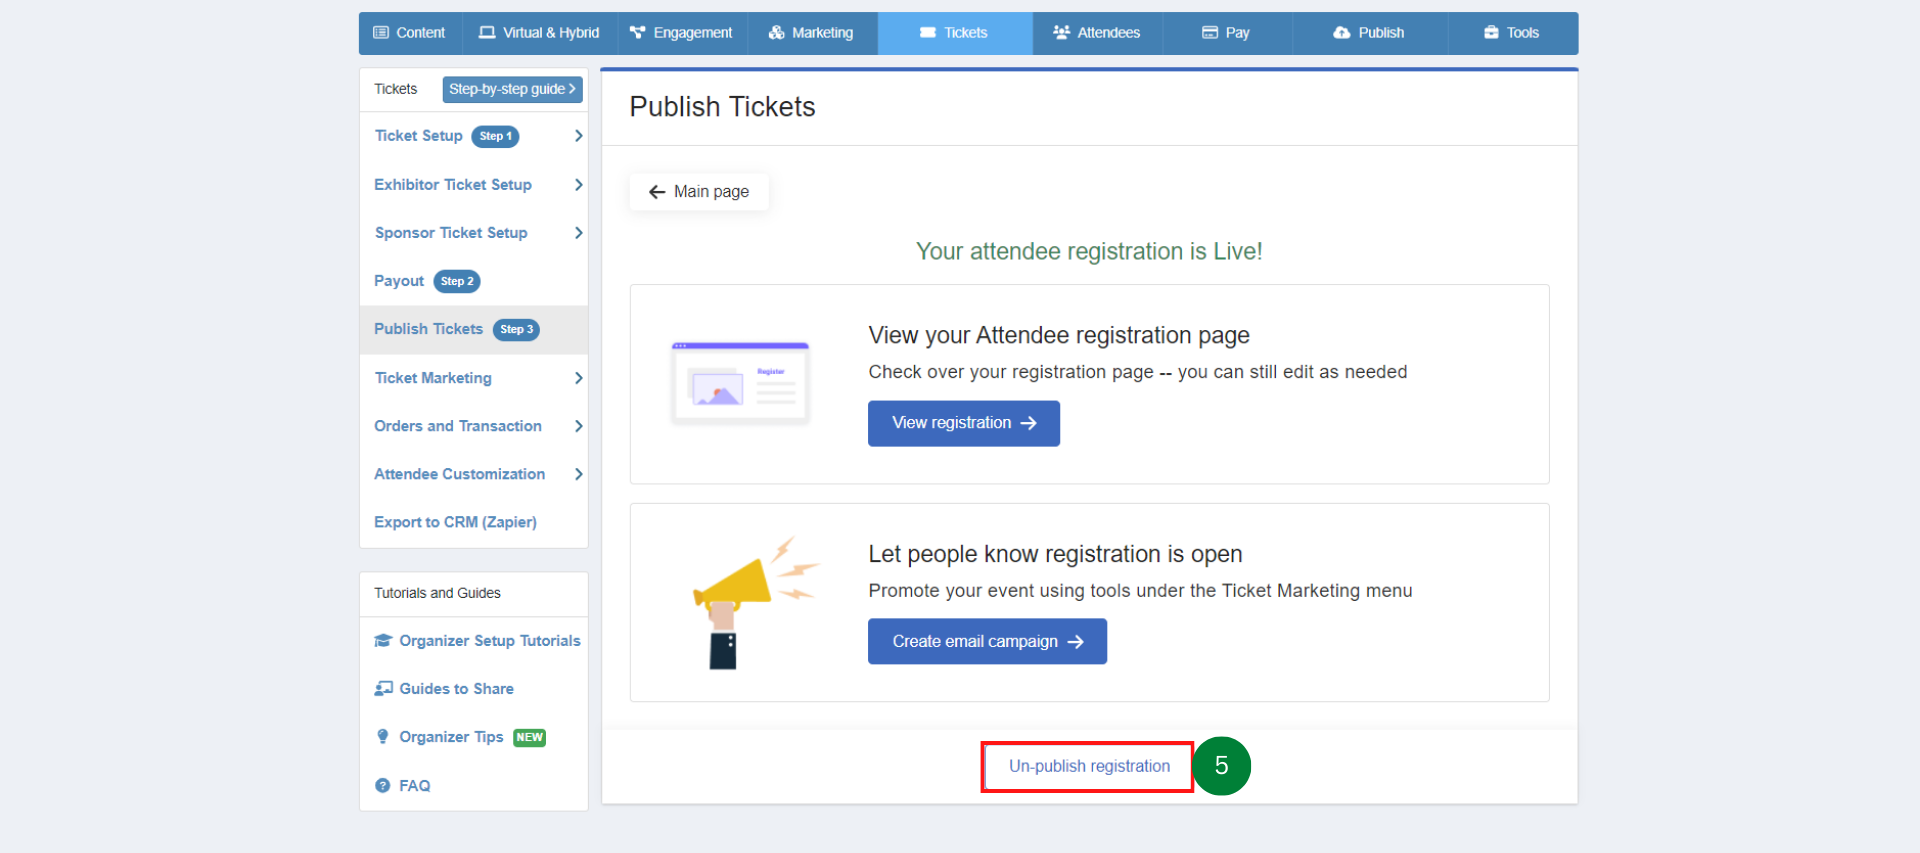The width and height of the screenshot is (1920, 853).
Task: Click the graduation cap tutorials icon
Action: click(383, 641)
